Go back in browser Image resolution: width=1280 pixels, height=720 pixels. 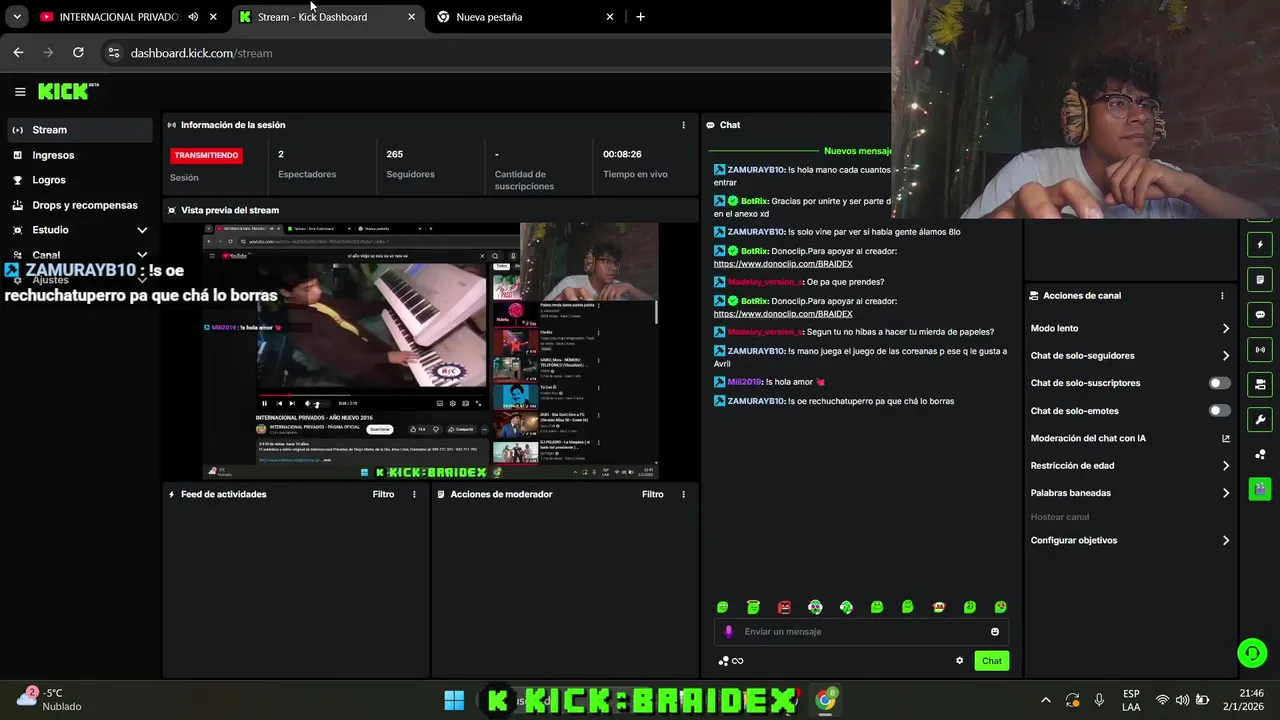[x=18, y=53]
